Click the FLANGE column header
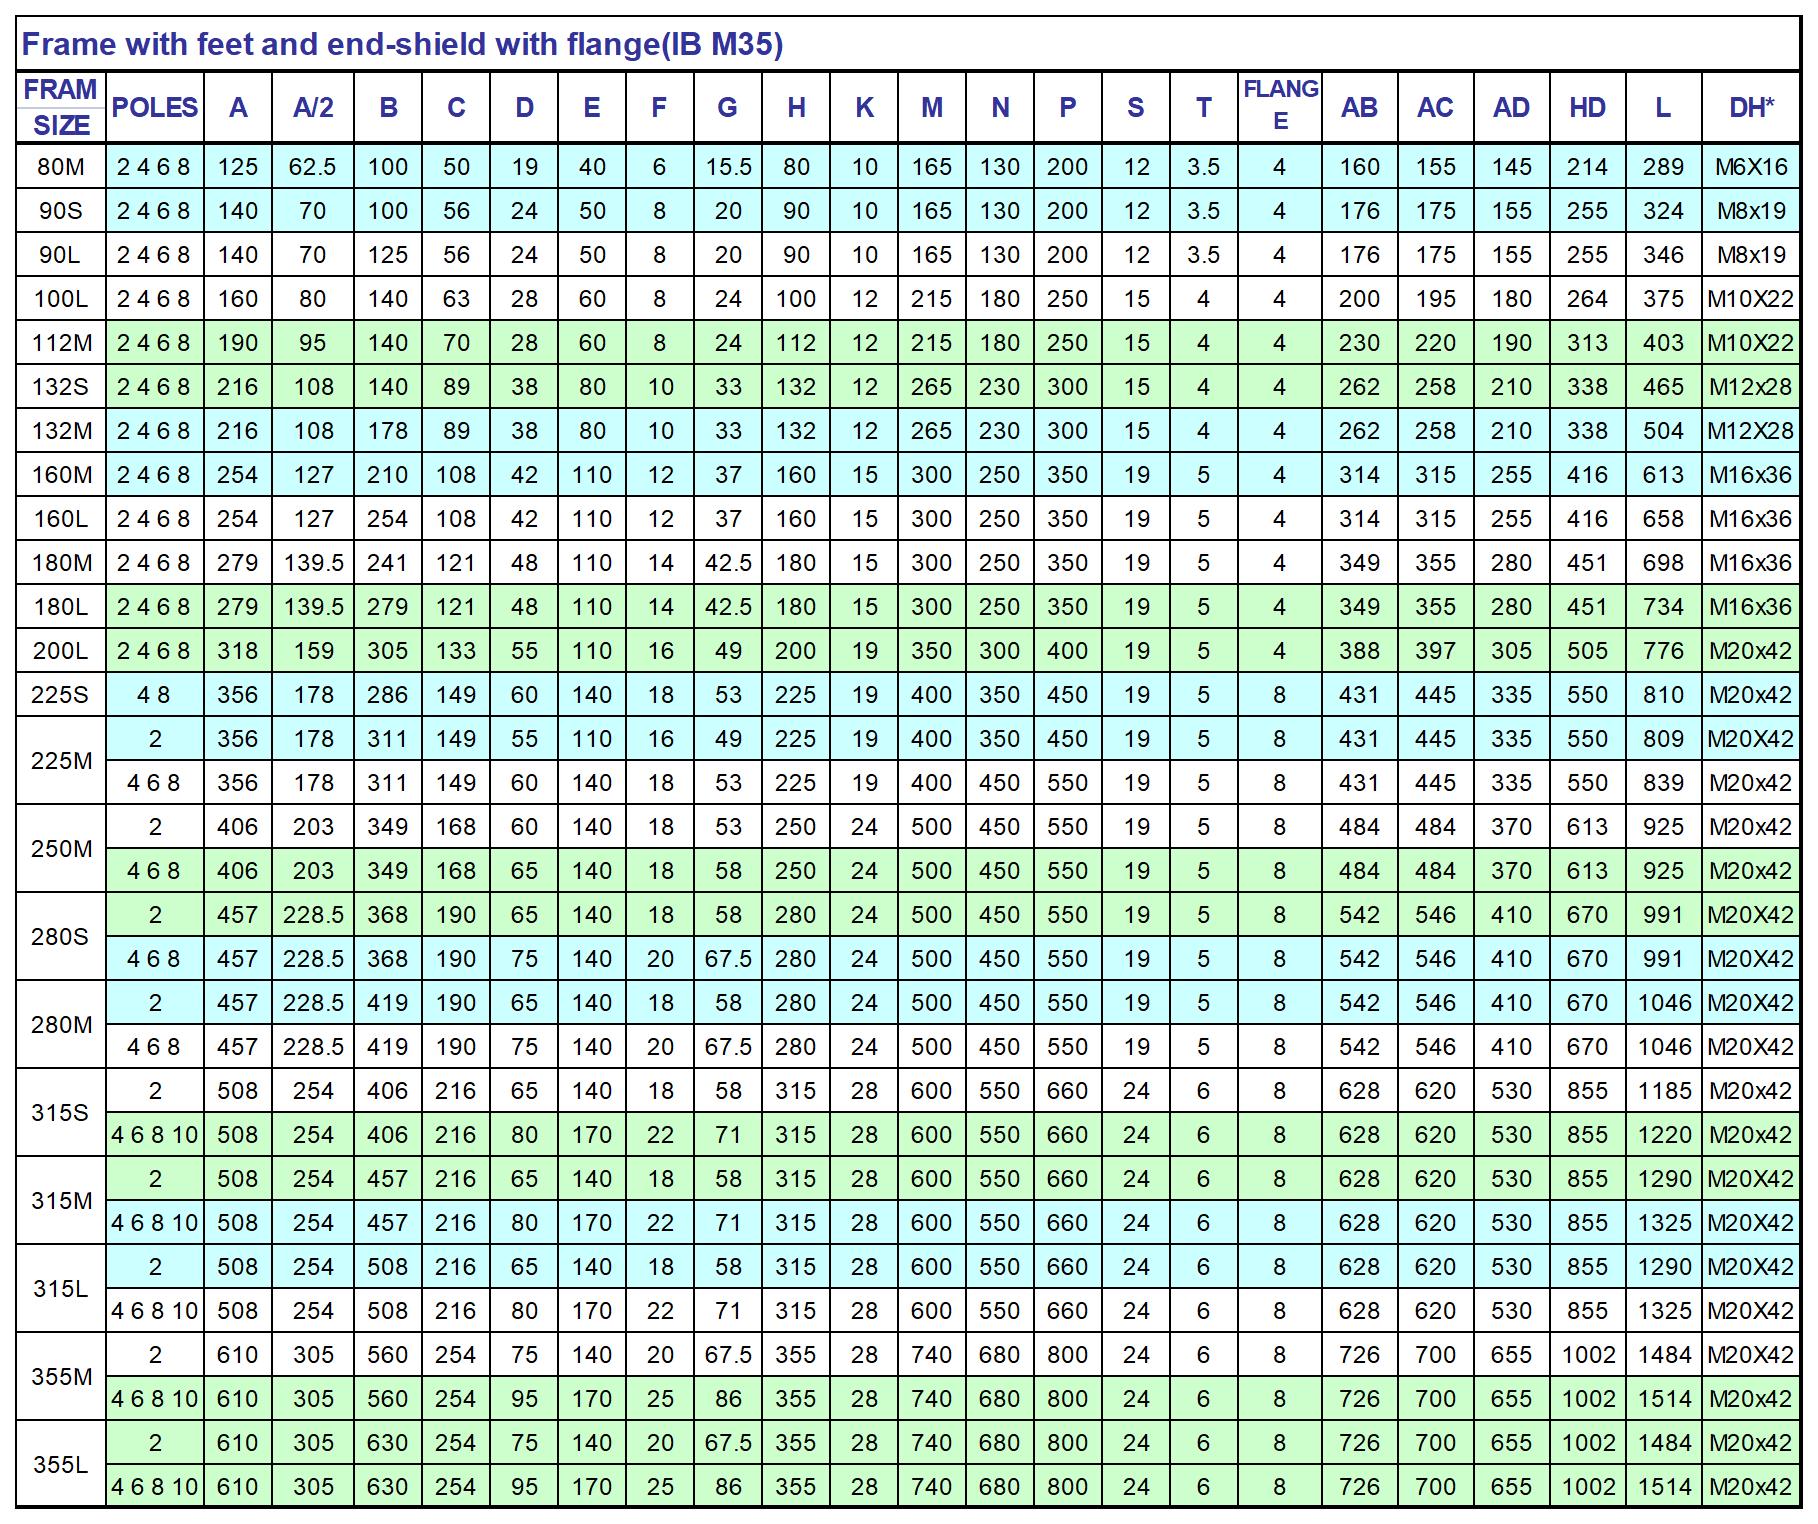This screenshot has height=1524, width=1818. [x=1280, y=106]
